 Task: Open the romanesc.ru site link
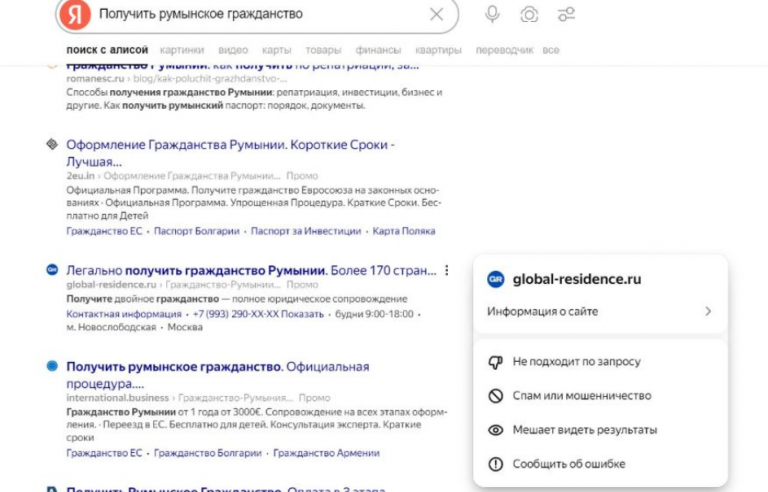[x=95, y=78]
